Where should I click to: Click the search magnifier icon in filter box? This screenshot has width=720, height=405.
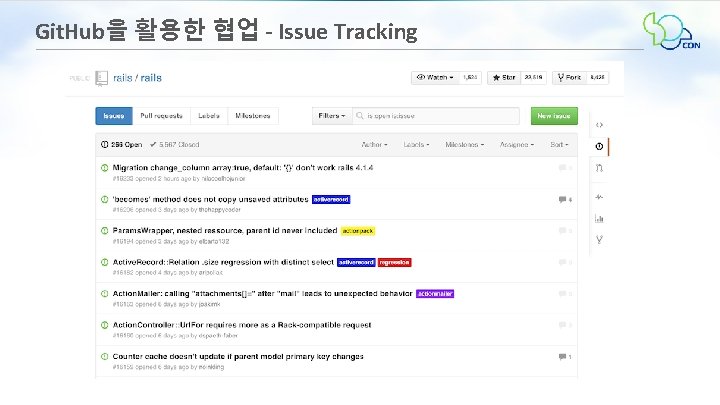click(360, 116)
